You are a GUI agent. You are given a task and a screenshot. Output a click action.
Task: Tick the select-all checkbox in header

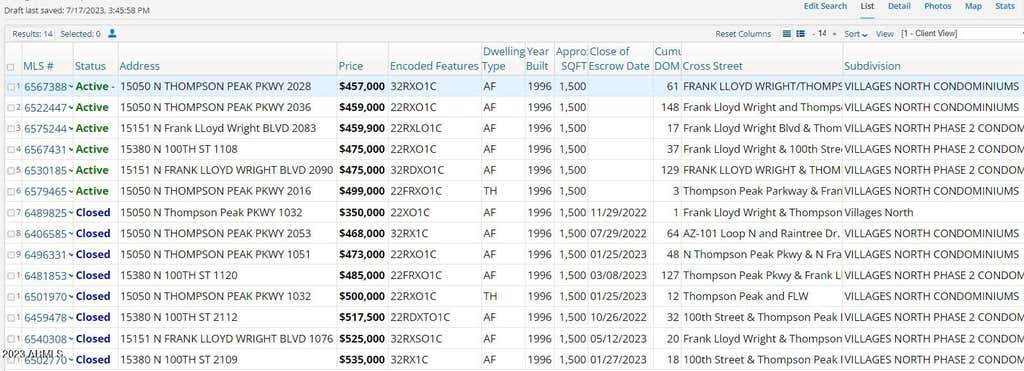tap(10, 67)
